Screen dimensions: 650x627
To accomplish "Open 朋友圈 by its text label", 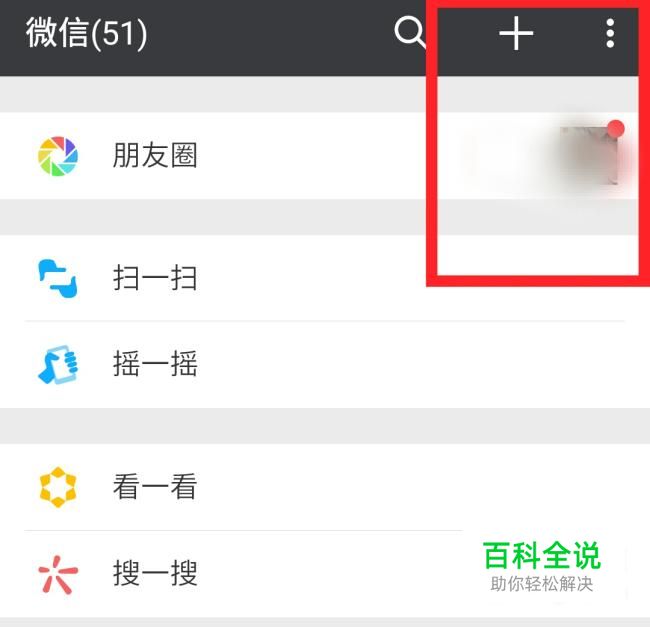I will click(x=155, y=155).
